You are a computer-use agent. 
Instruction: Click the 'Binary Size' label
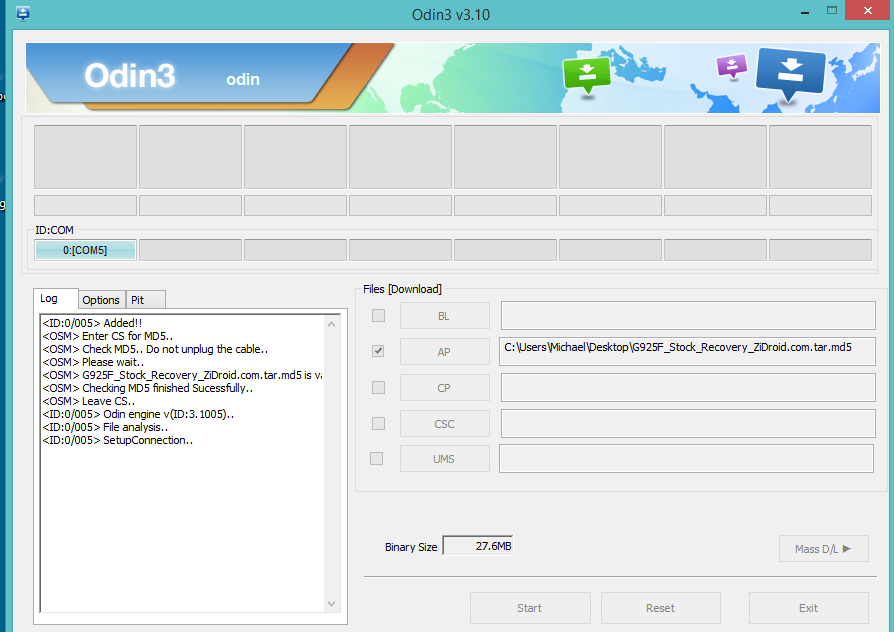pyautogui.click(x=411, y=547)
